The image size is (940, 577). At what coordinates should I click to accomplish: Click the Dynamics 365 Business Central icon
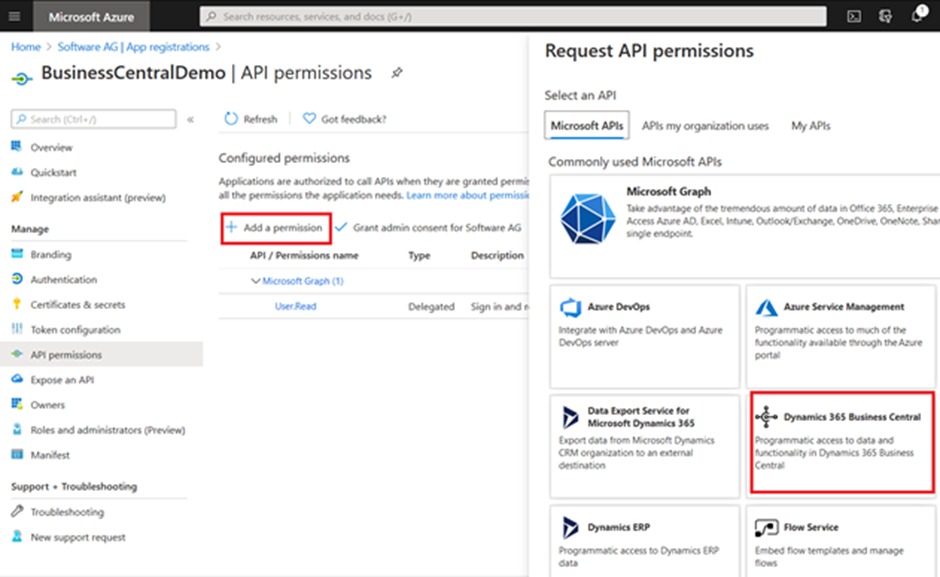(x=767, y=417)
